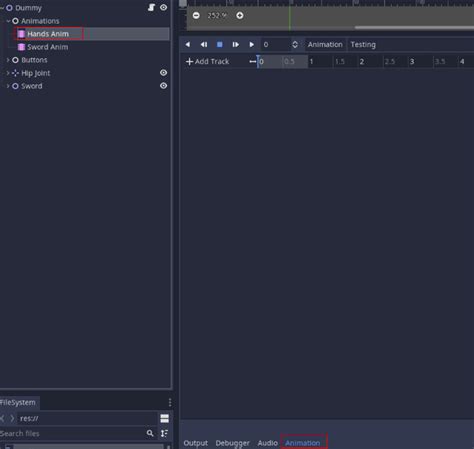Toggle FileSystem split view mode icon
Screen dimensions: 474x449
164,418
